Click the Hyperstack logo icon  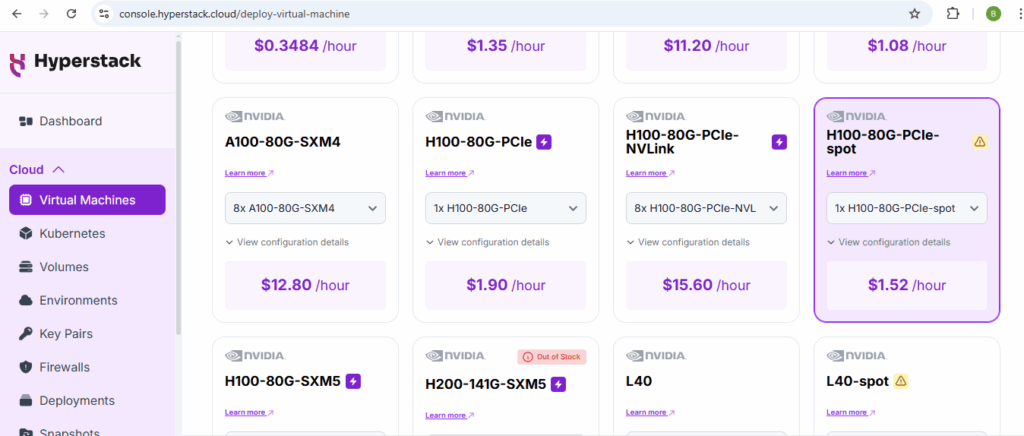coord(18,64)
